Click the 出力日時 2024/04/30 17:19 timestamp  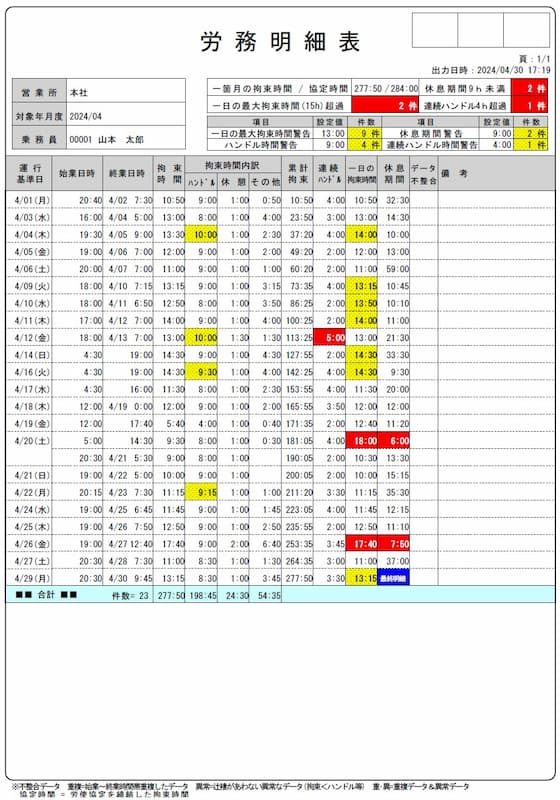(x=491, y=70)
